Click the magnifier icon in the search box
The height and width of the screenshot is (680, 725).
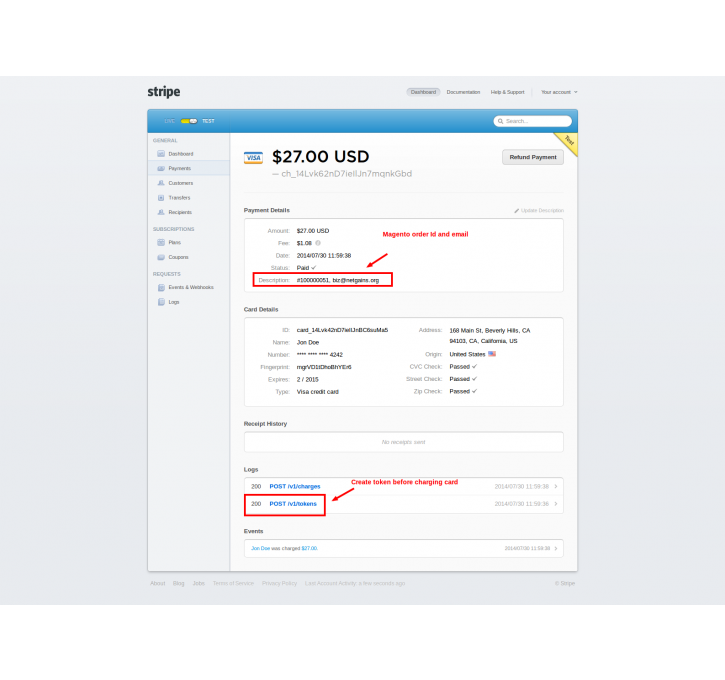500,121
